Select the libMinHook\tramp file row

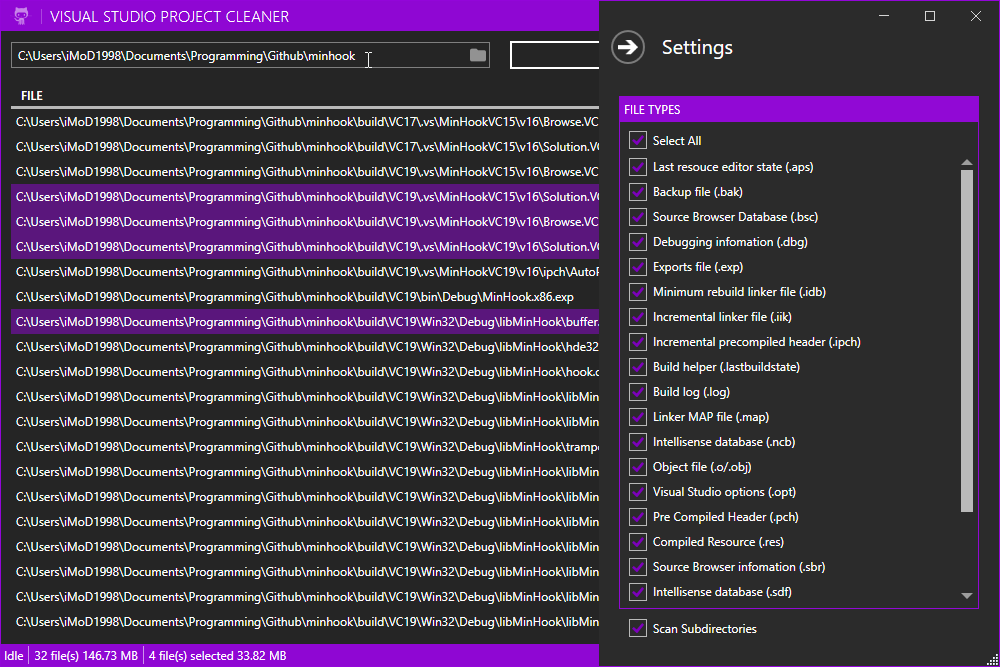coord(305,446)
